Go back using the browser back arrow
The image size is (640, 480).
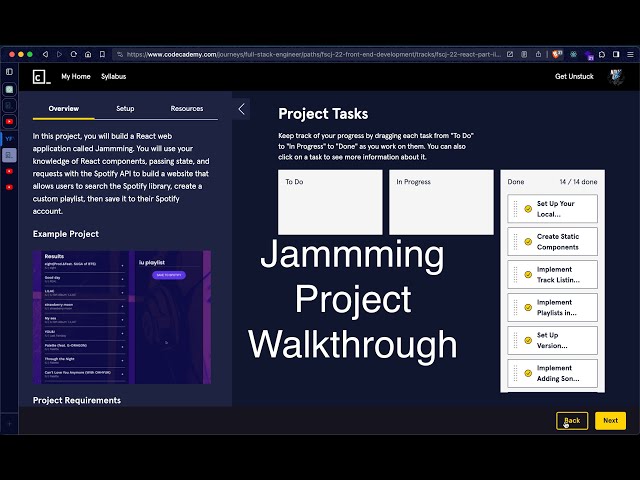45,54
